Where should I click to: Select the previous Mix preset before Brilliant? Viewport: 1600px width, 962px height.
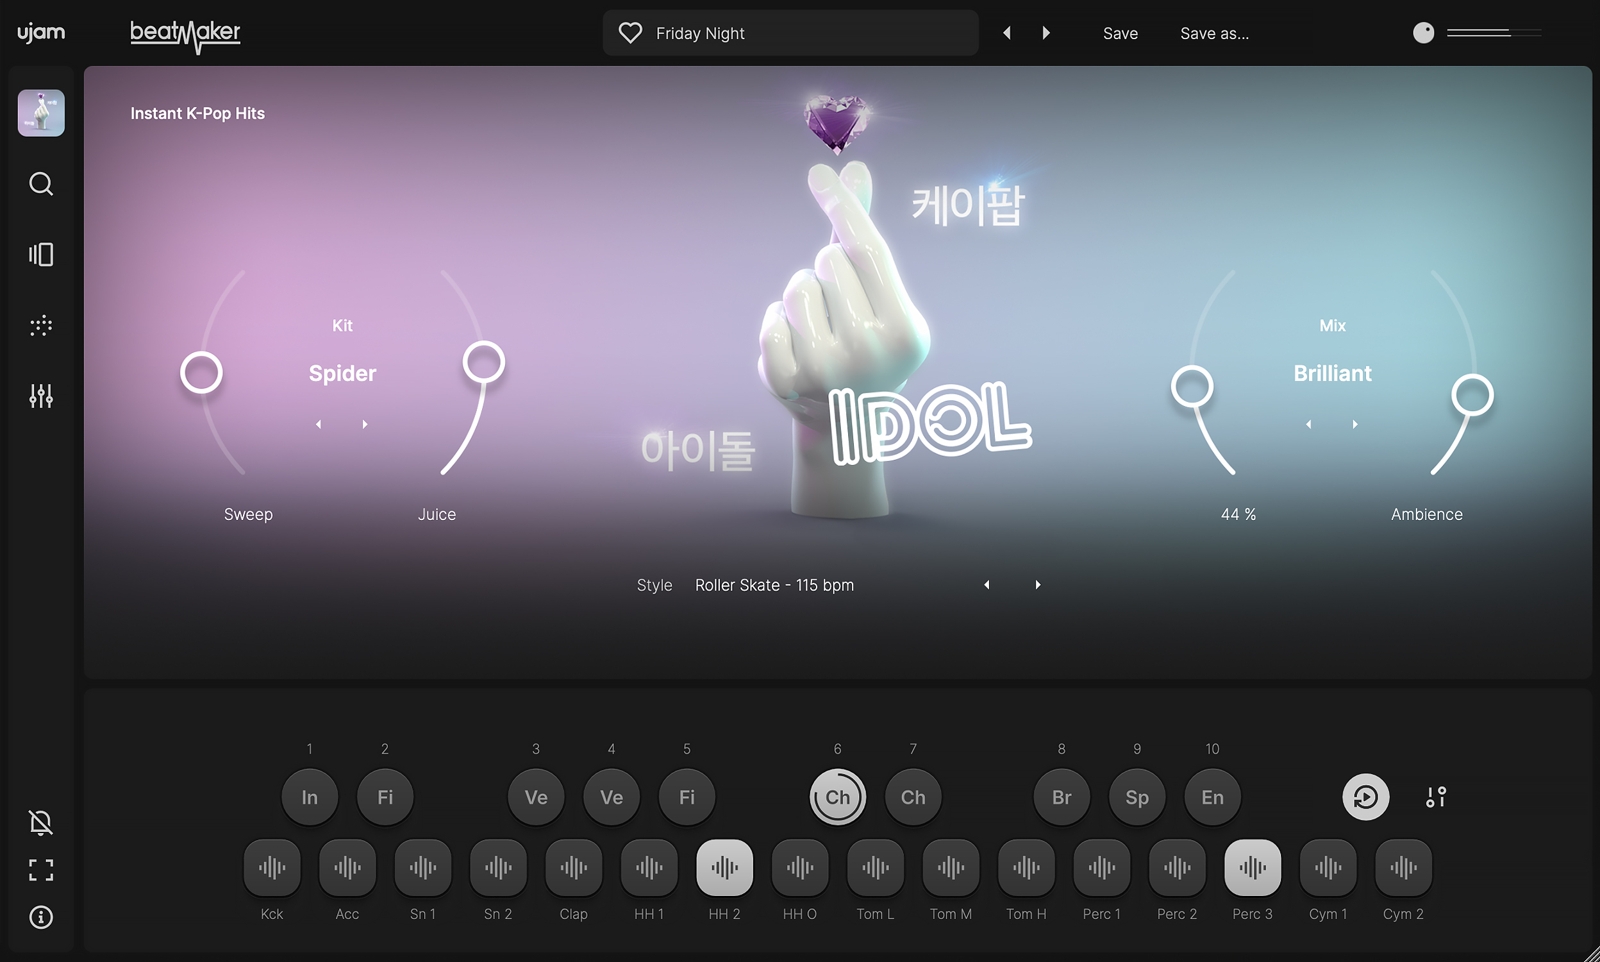click(x=1308, y=424)
